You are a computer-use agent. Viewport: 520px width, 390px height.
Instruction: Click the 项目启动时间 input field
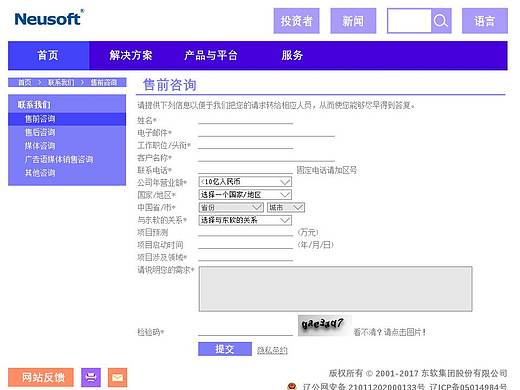point(245,244)
